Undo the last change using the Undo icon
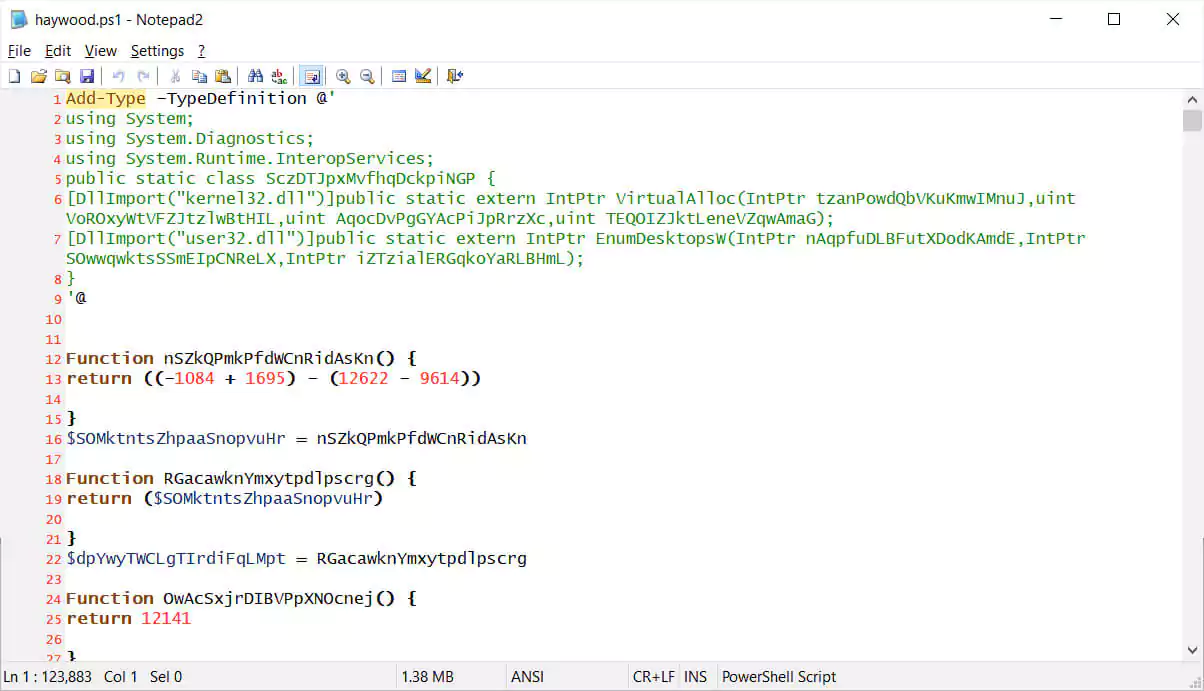This screenshot has width=1204, height=691. click(x=118, y=76)
